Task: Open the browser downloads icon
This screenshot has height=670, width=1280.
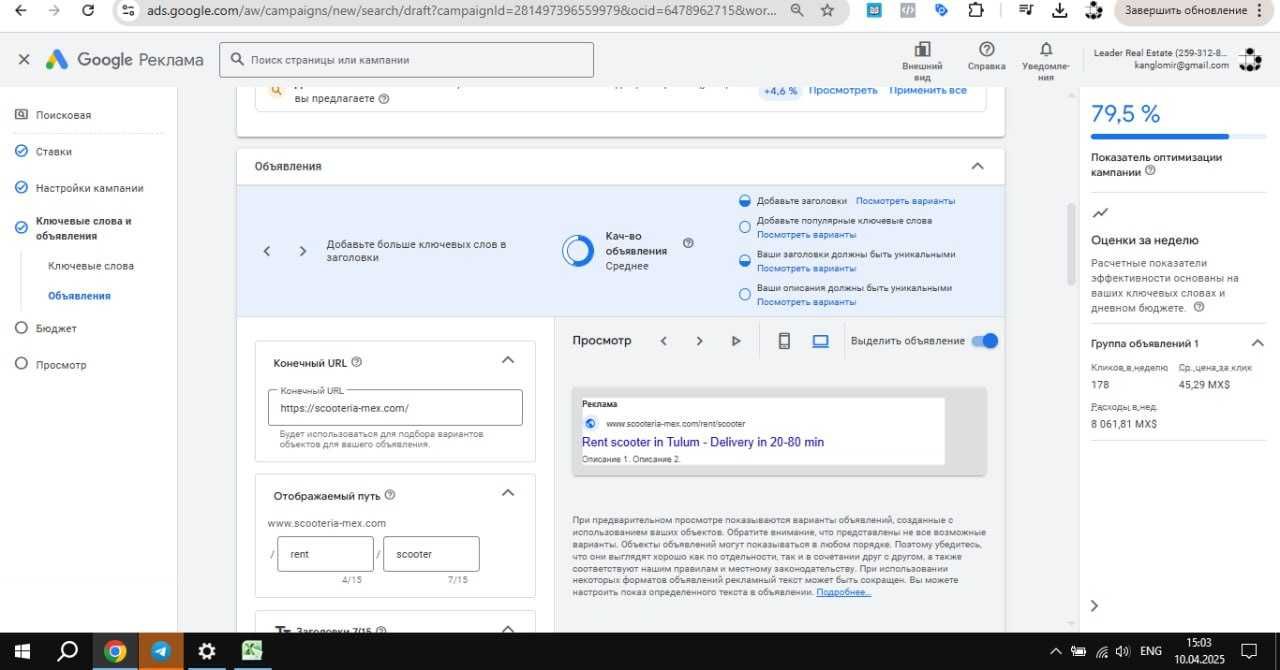Action: click(x=1060, y=11)
